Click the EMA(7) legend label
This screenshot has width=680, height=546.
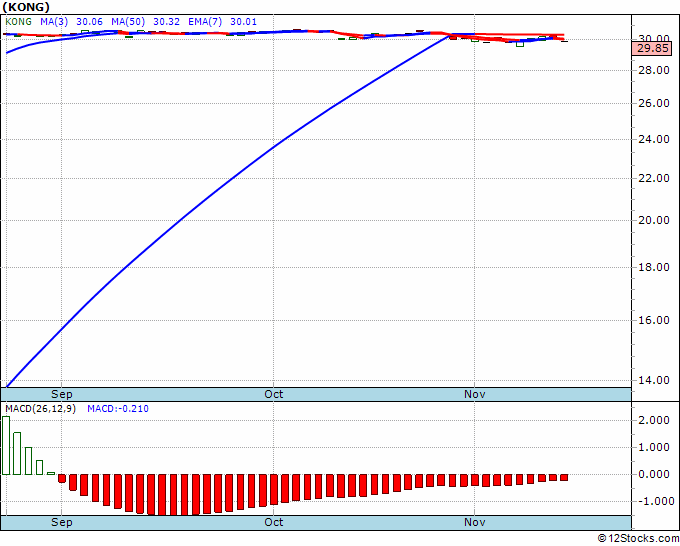coord(205,22)
